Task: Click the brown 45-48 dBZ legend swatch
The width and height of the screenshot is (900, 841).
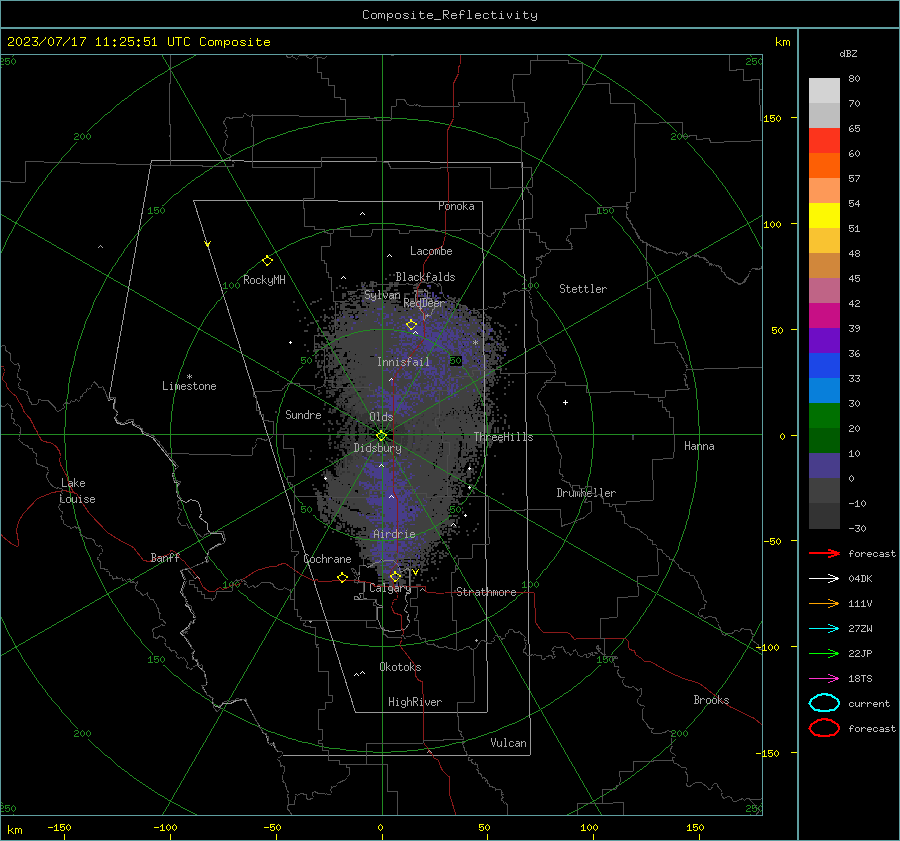Action: click(824, 266)
